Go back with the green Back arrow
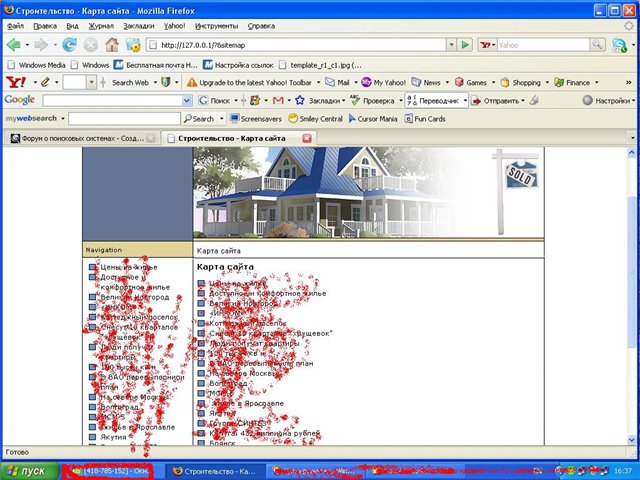The width and height of the screenshot is (640, 480). click(13, 44)
